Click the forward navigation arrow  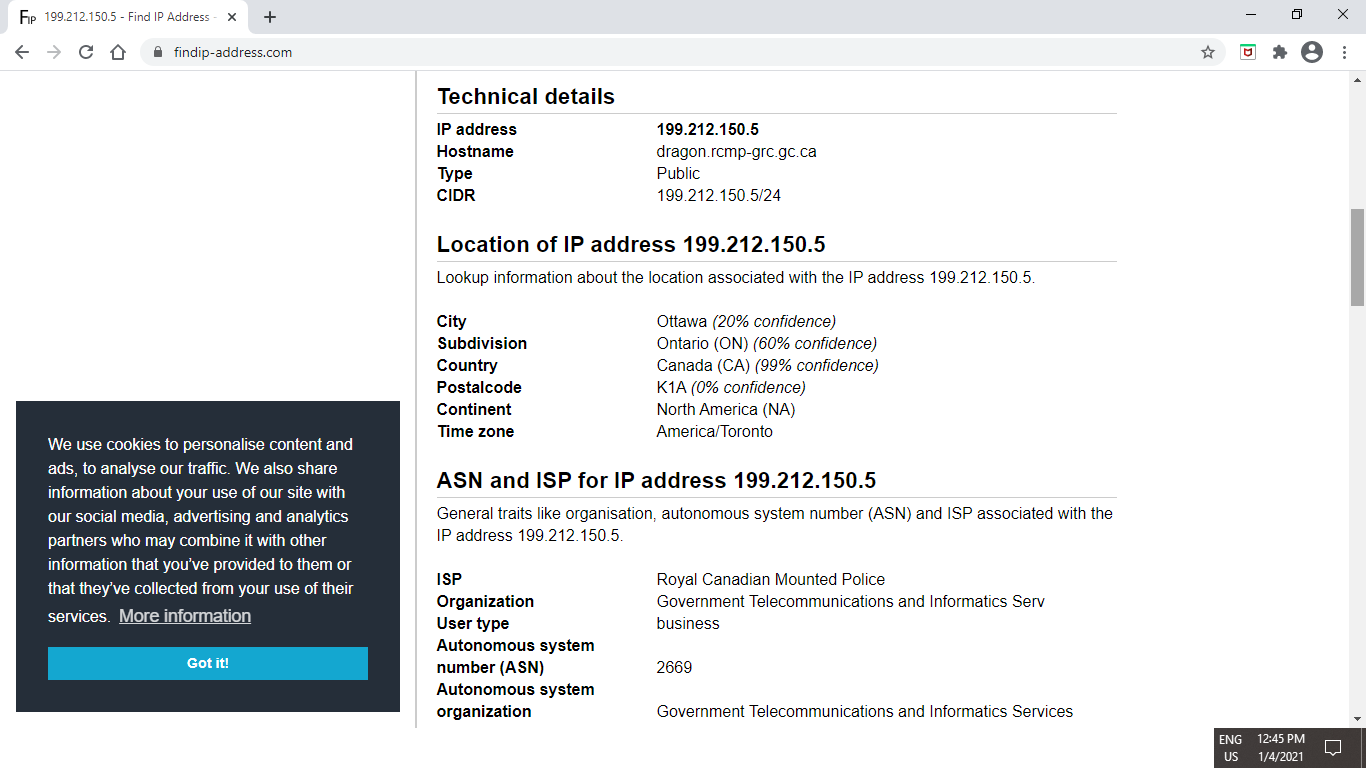(x=54, y=52)
